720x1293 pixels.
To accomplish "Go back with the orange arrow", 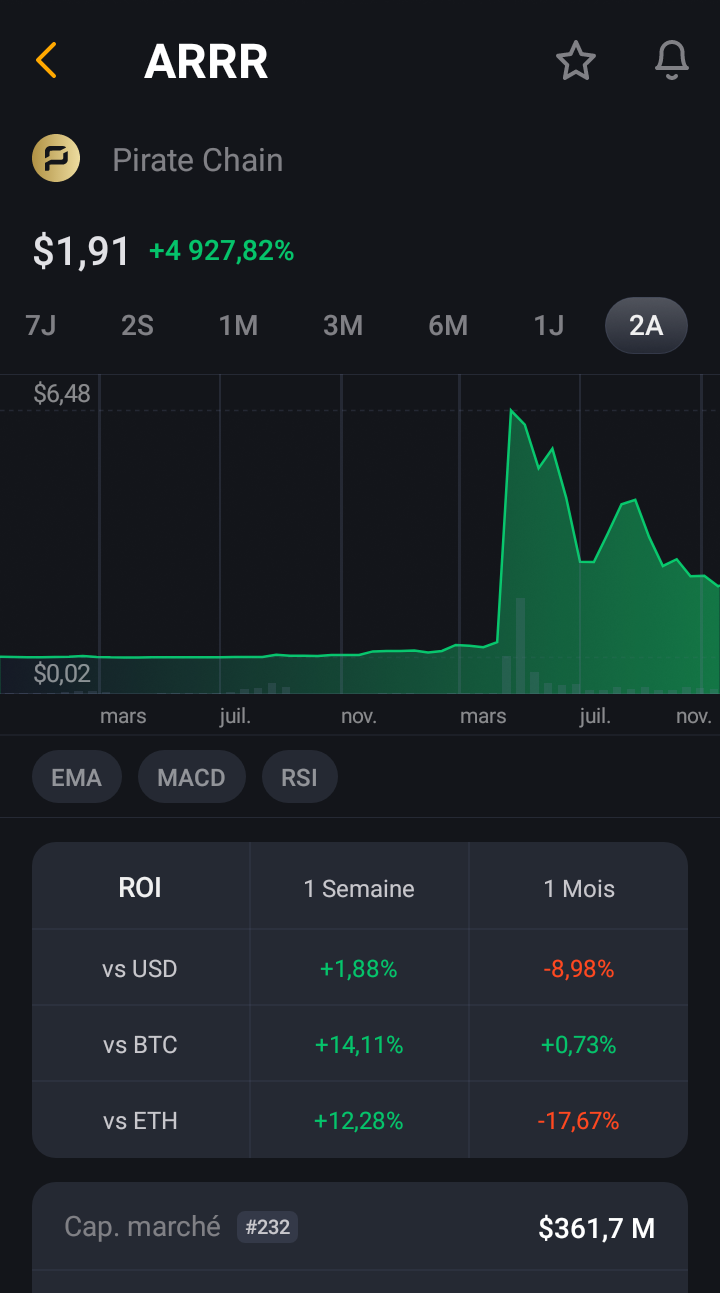I will pyautogui.click(x=46, y=61).
